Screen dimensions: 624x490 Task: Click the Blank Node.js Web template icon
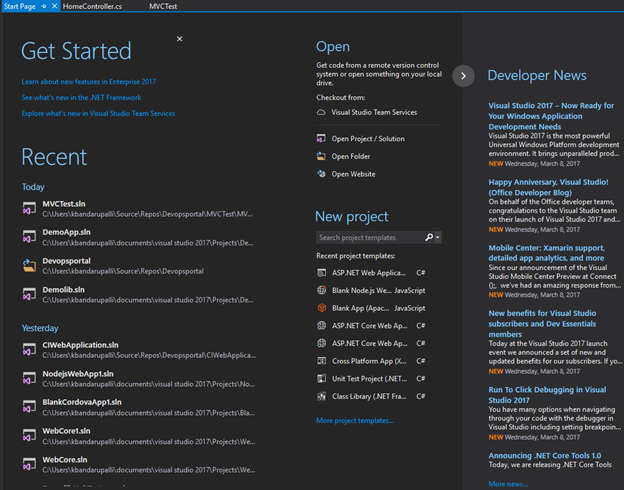[x=321, y=290]
